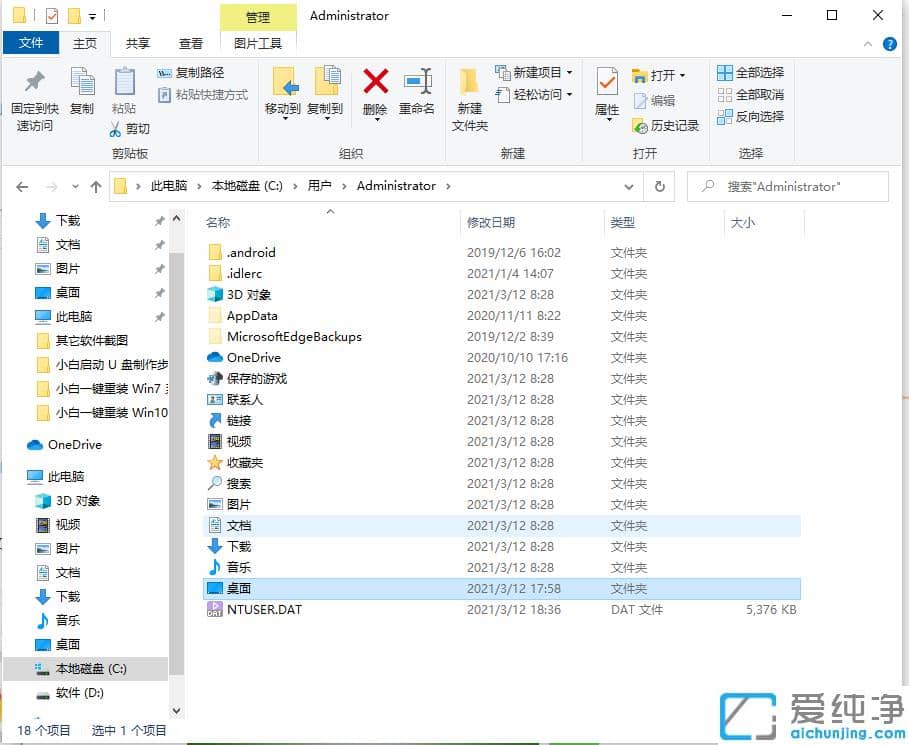Expand the address bar path dropdown arrow
The height and width of the screenshot is (745, 909).
[629, 186]
